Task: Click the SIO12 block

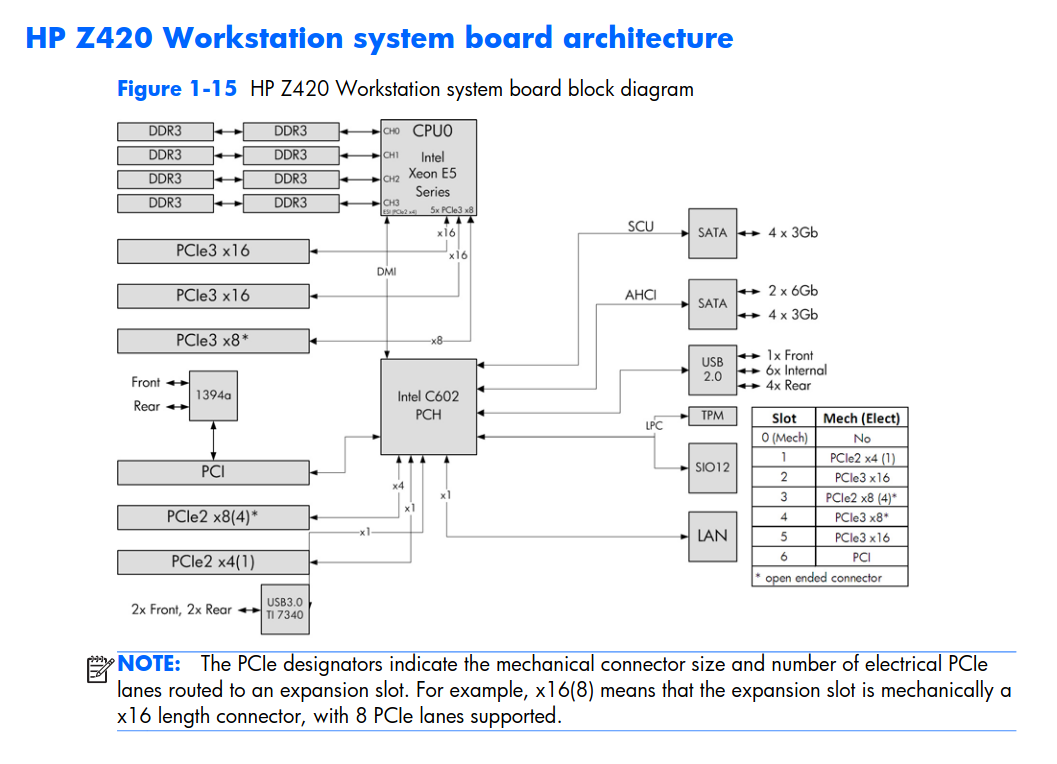Action: pos(713,467)
